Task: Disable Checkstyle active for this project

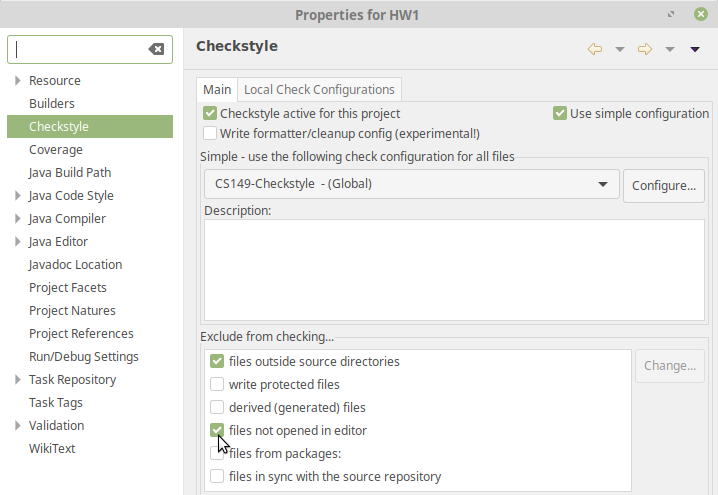Action: pos(210,114)
